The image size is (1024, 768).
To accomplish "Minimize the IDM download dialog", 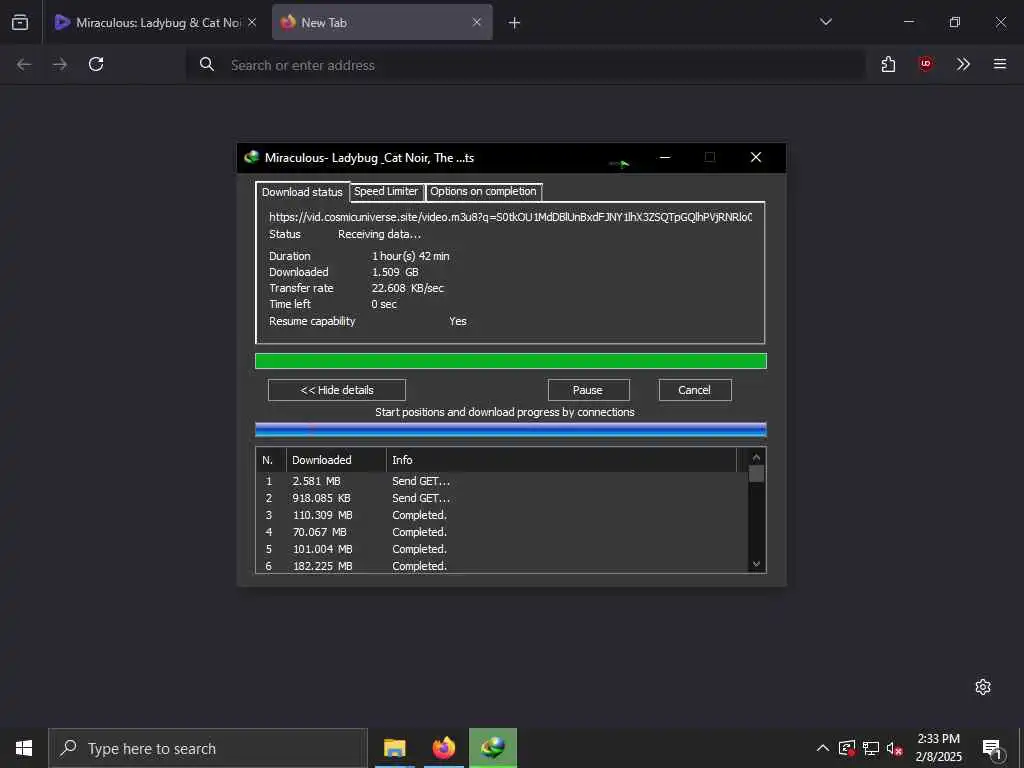I will [x=665, y=157].
